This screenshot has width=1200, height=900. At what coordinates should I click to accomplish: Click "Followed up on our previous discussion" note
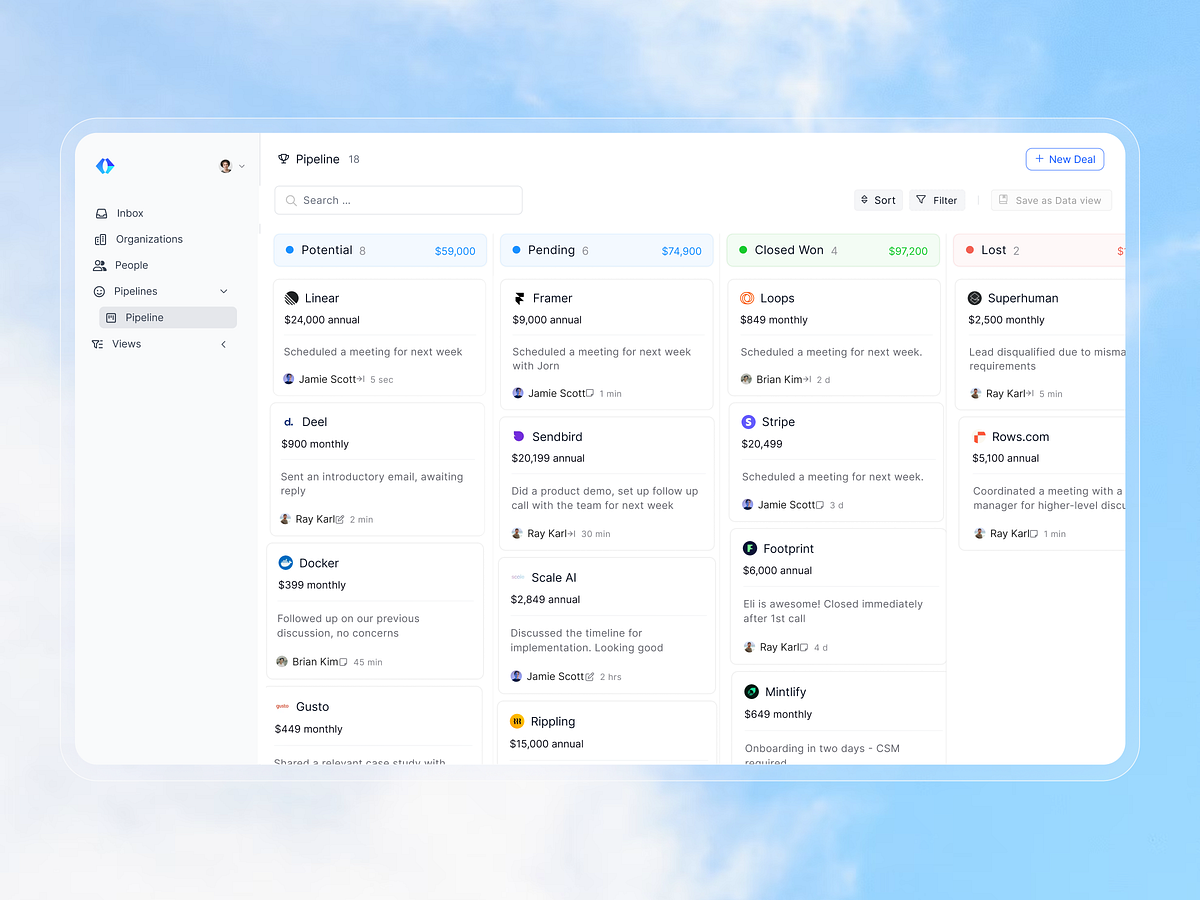348,626
